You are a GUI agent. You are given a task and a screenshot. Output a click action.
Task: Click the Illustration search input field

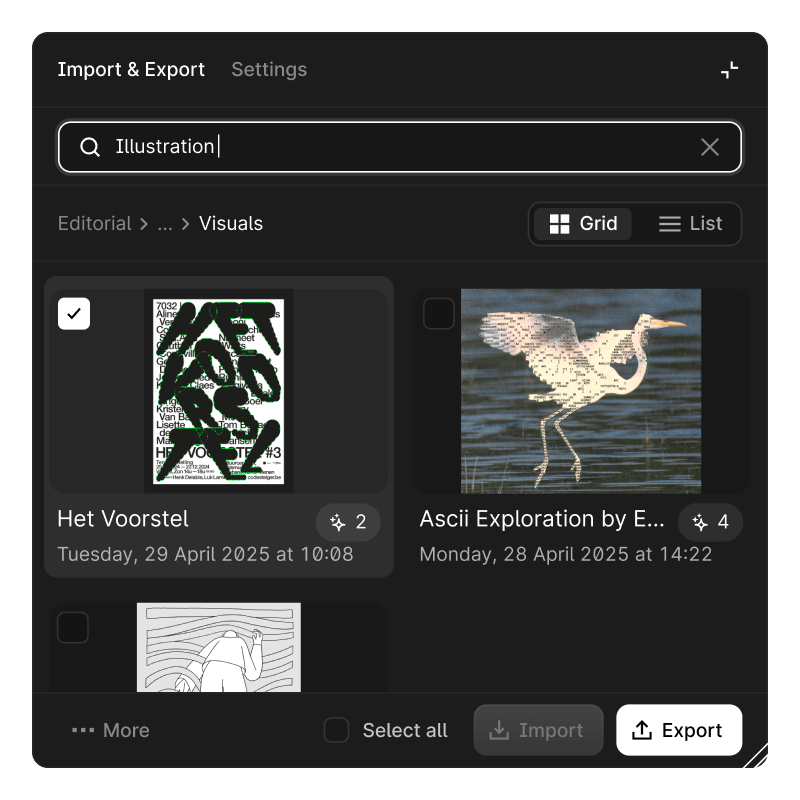pos(399,147)
